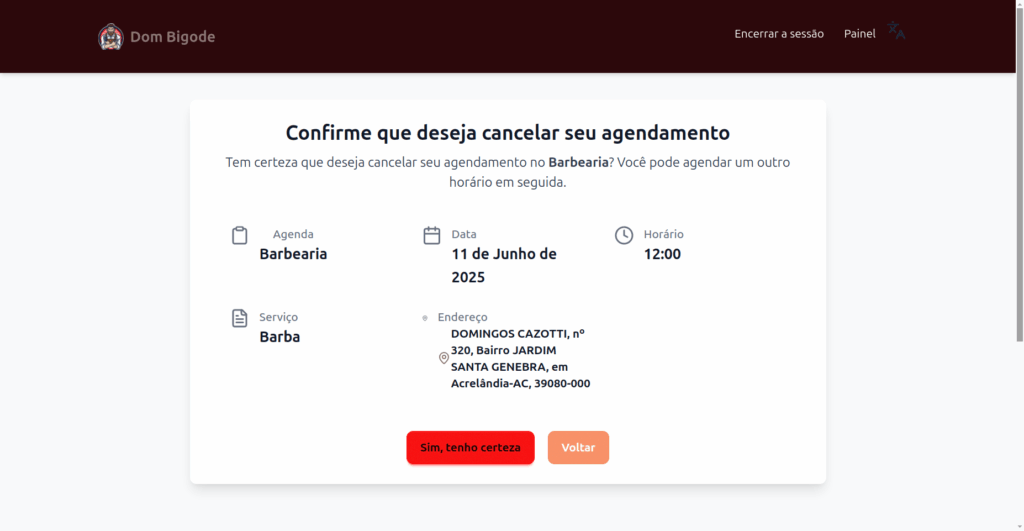Click the vertical page scrollbar thumb

pyautogui.click(x=1019, y=171)
